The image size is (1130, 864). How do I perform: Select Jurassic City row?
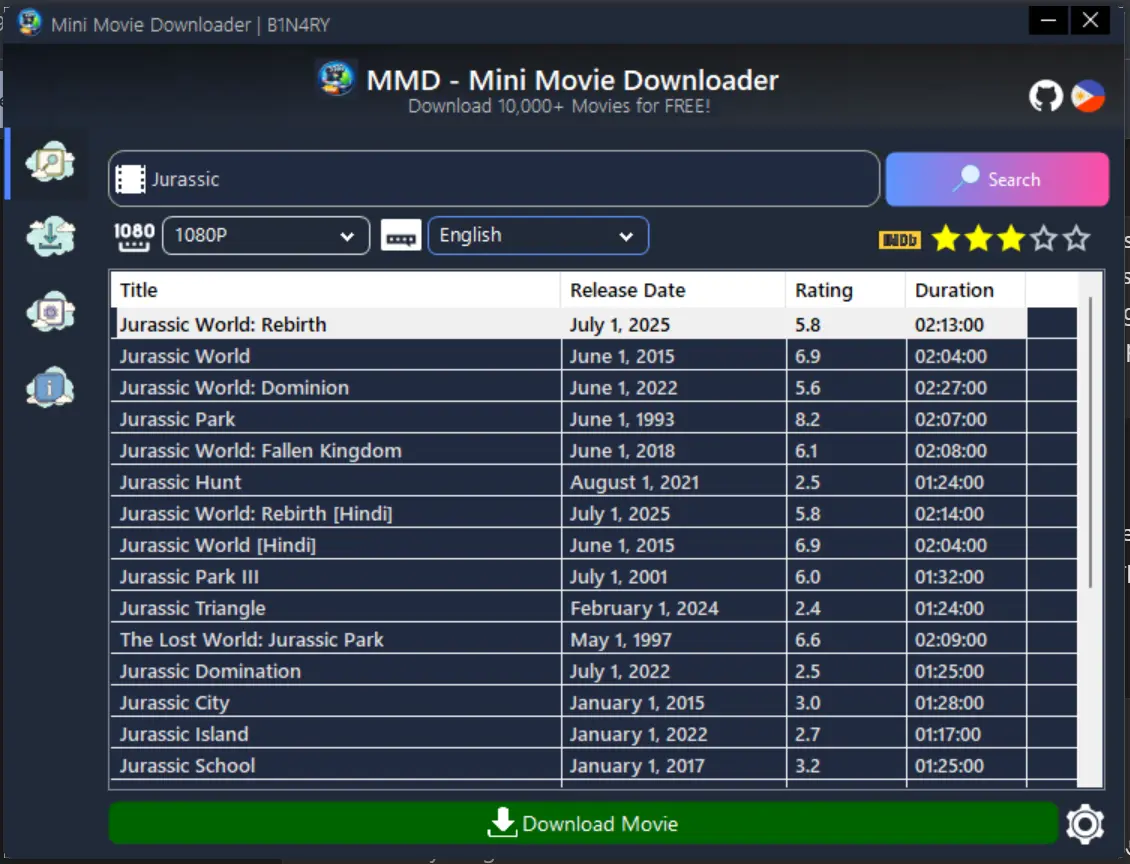[594, 703]
